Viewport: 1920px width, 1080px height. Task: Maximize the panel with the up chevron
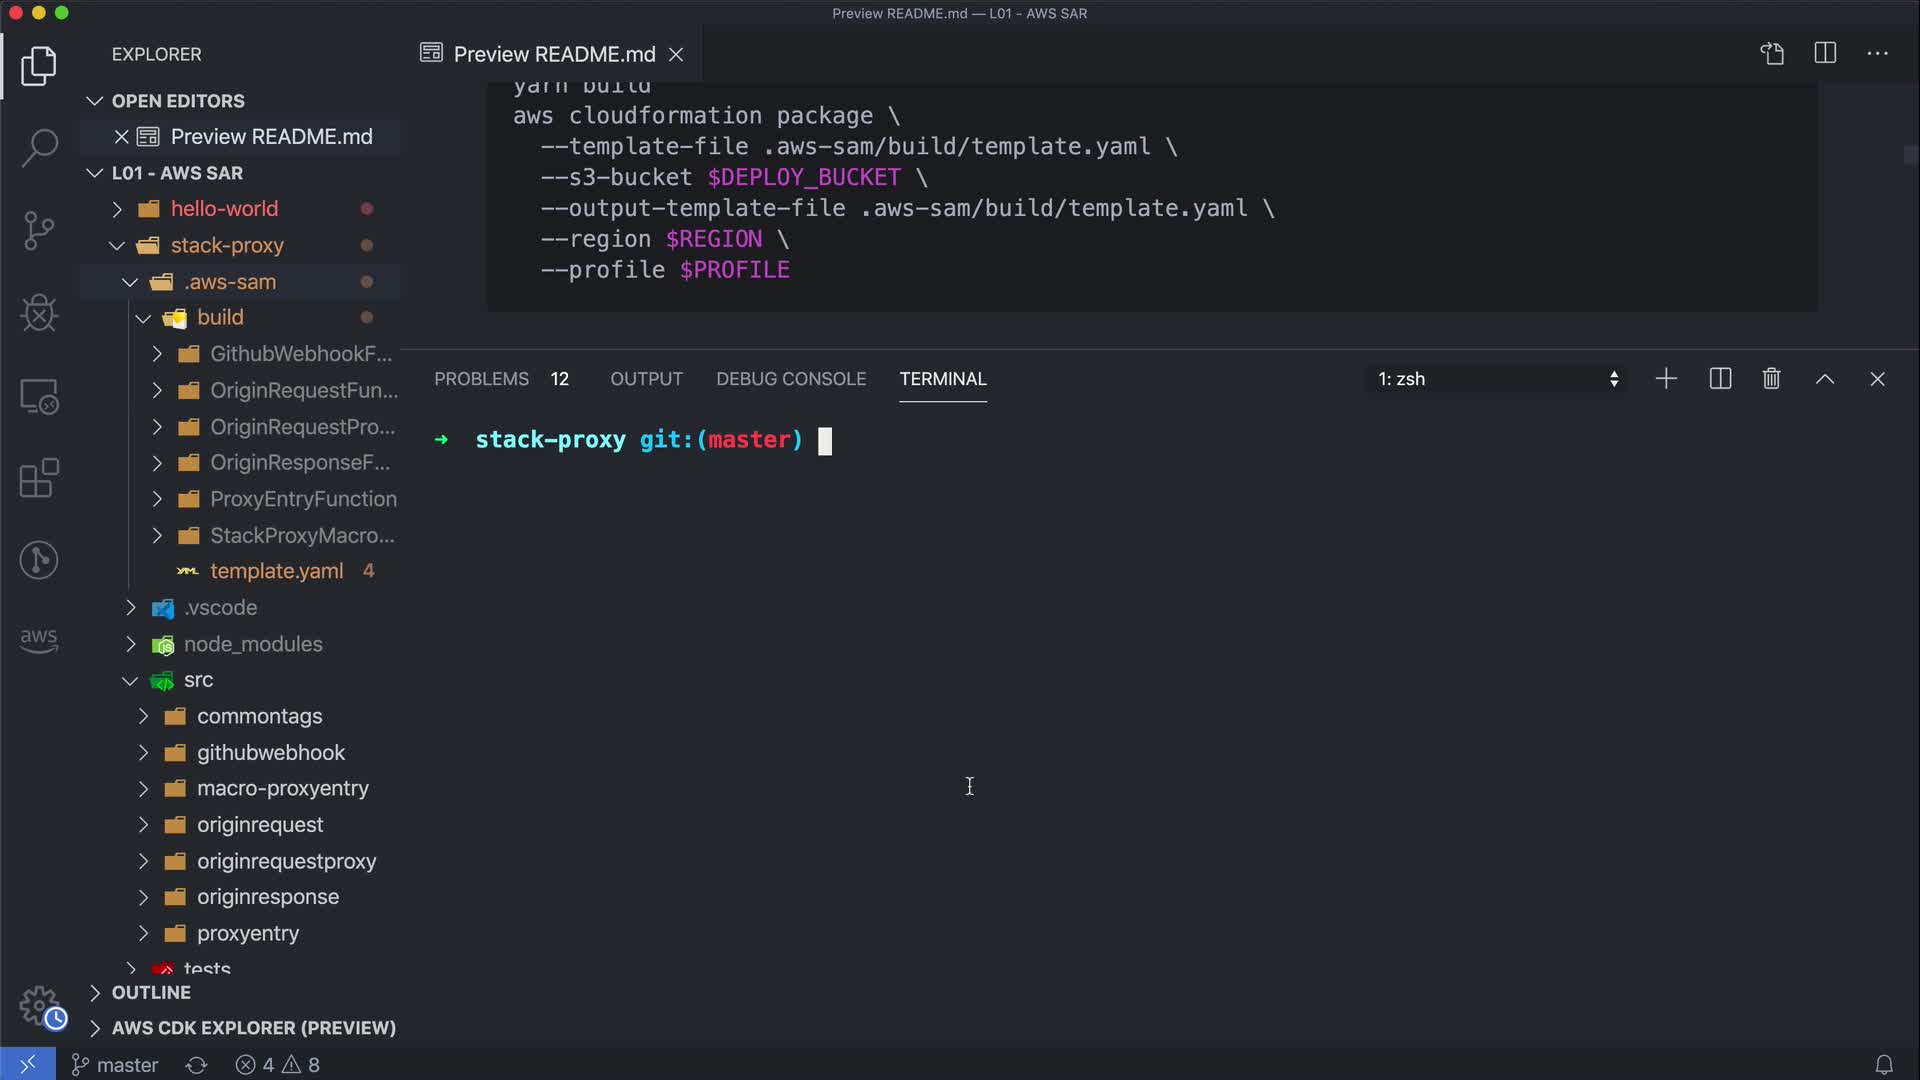(1825, 379)
